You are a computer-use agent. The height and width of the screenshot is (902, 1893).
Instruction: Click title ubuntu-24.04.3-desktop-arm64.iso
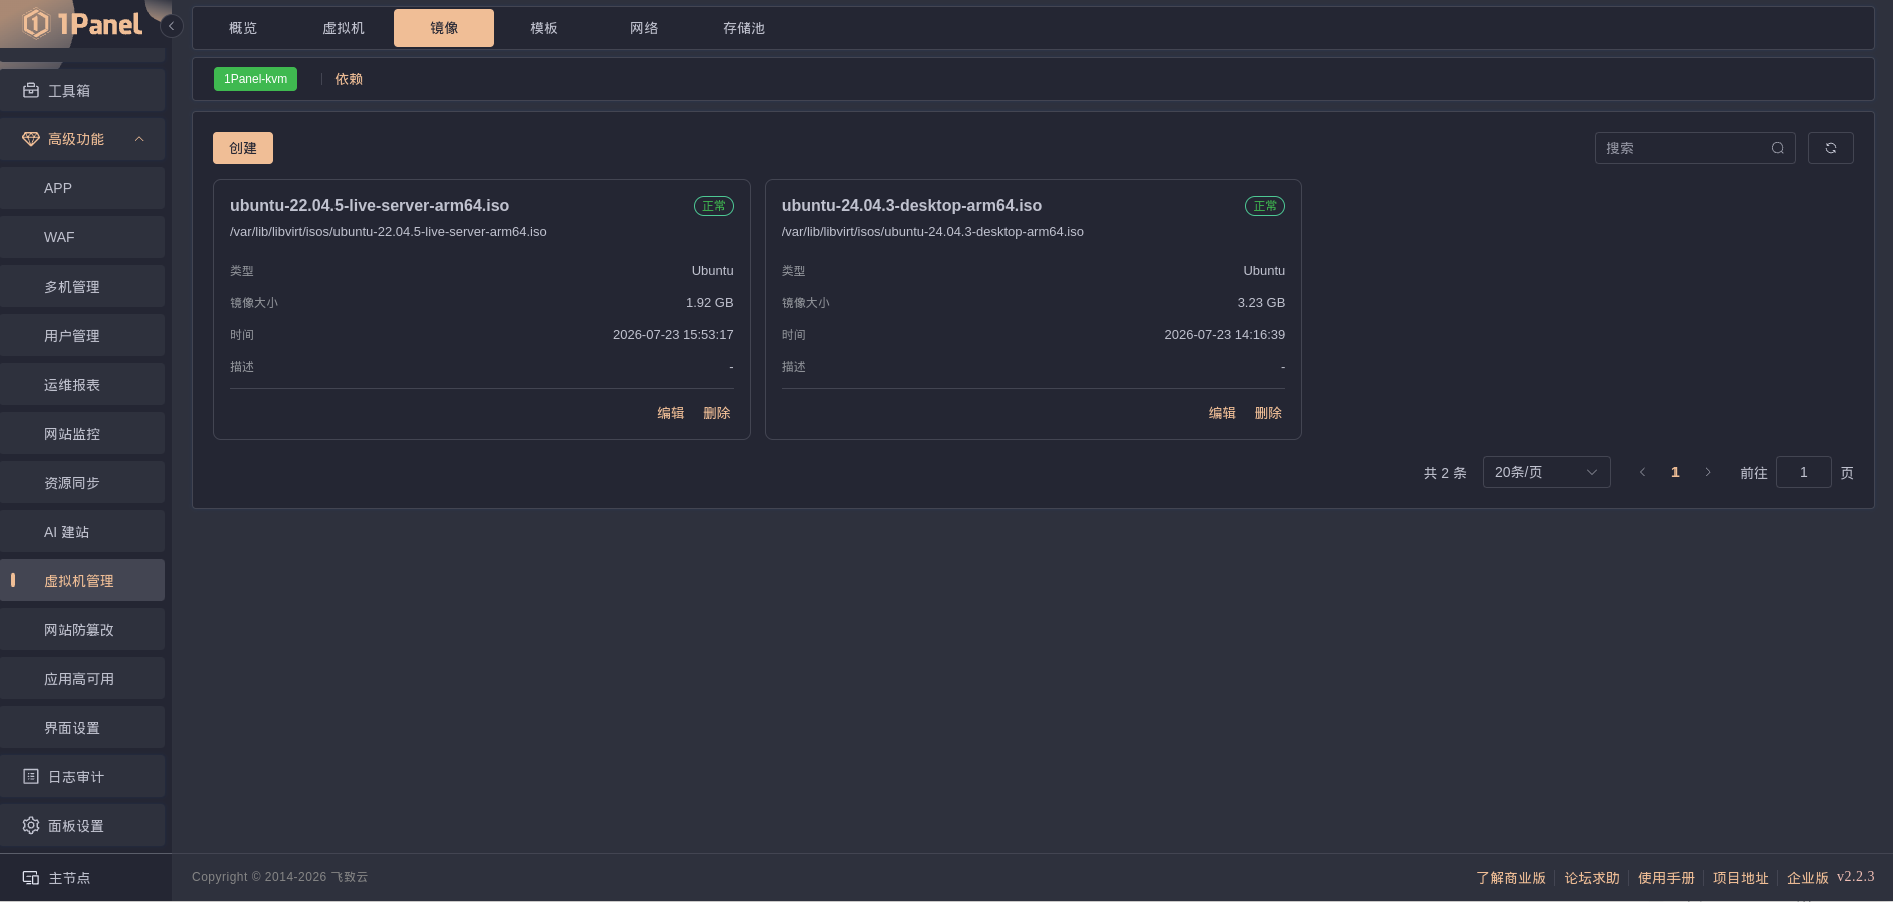click(x=912, y=205)
